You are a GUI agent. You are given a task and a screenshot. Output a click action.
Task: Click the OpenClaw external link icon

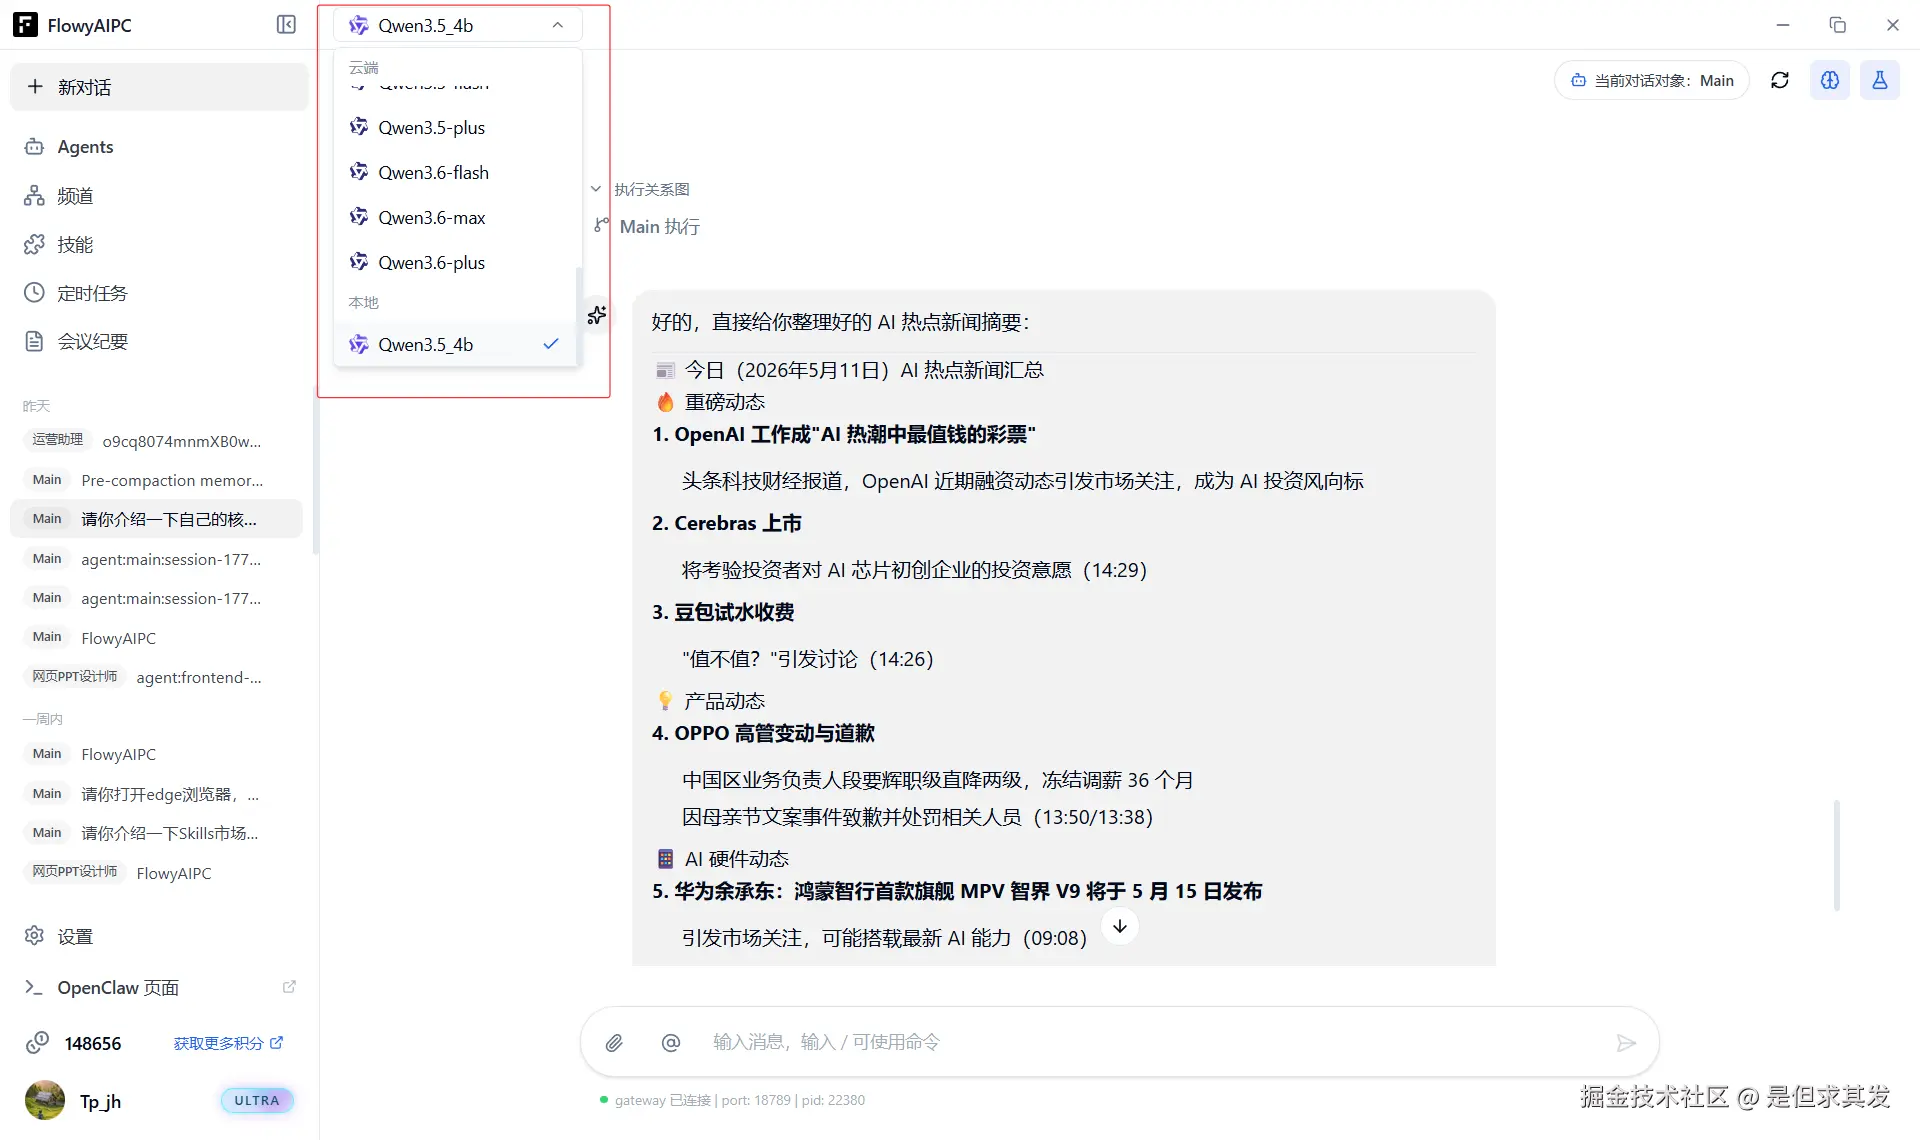pyautogui.click(x=289, y=987)
